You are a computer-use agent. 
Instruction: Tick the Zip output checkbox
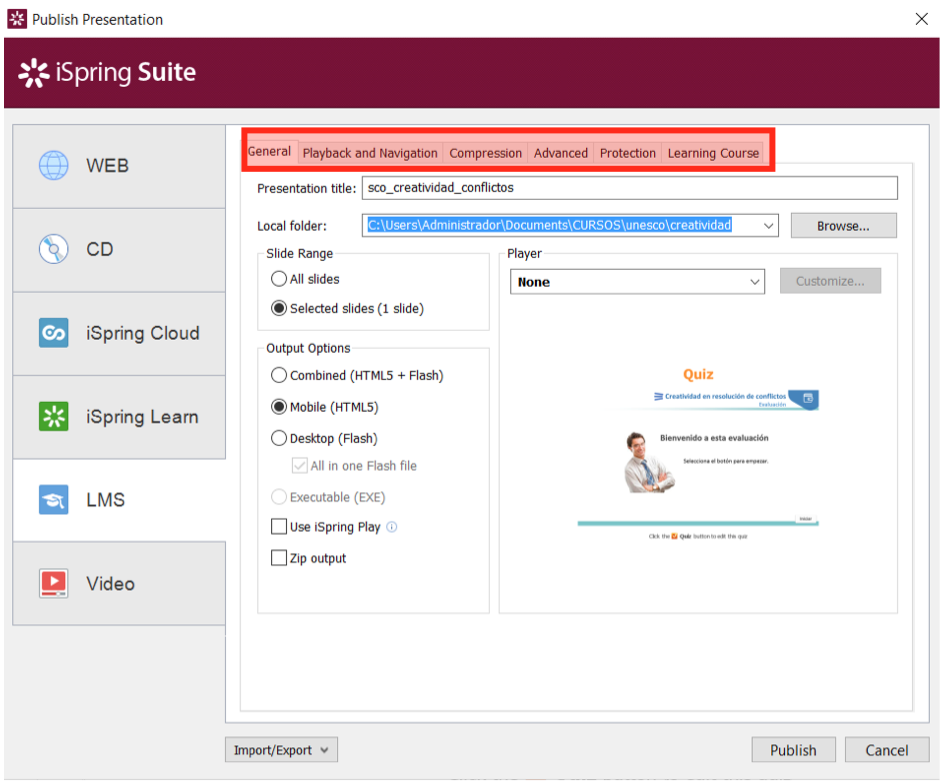[278, 558]
